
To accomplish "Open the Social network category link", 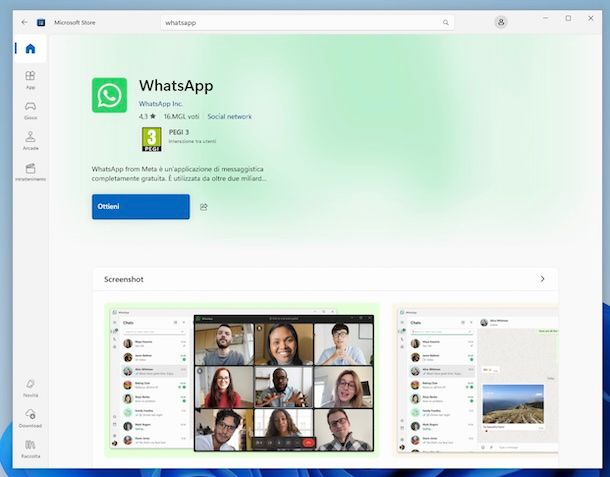I will (x=230, y=116).
